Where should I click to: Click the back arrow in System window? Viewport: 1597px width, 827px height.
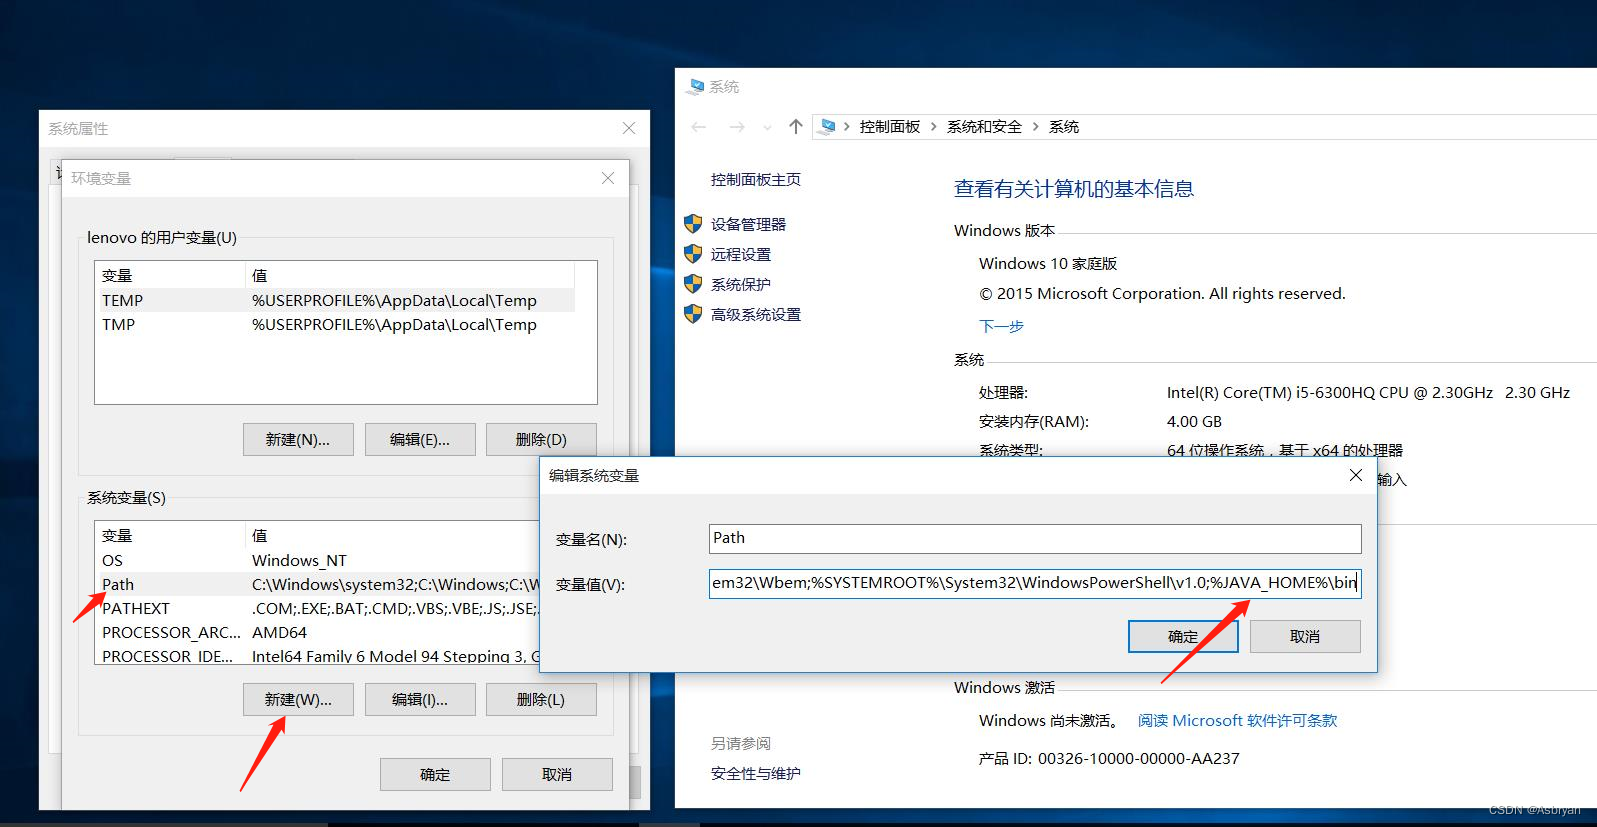(x=699, y=127)
